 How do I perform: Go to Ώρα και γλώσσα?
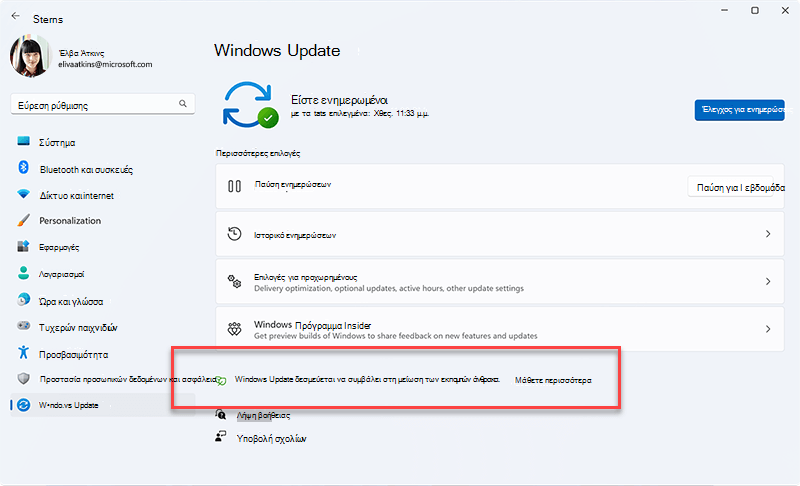pos(71,302)
